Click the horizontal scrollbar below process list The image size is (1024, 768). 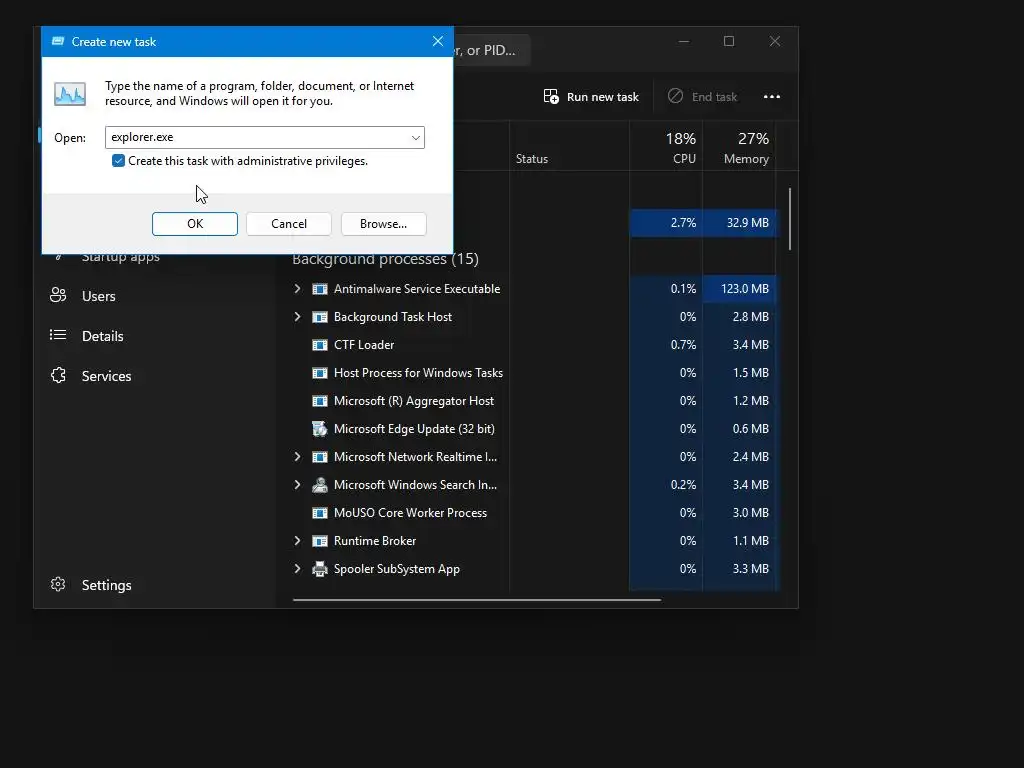(x=477, y=600)
